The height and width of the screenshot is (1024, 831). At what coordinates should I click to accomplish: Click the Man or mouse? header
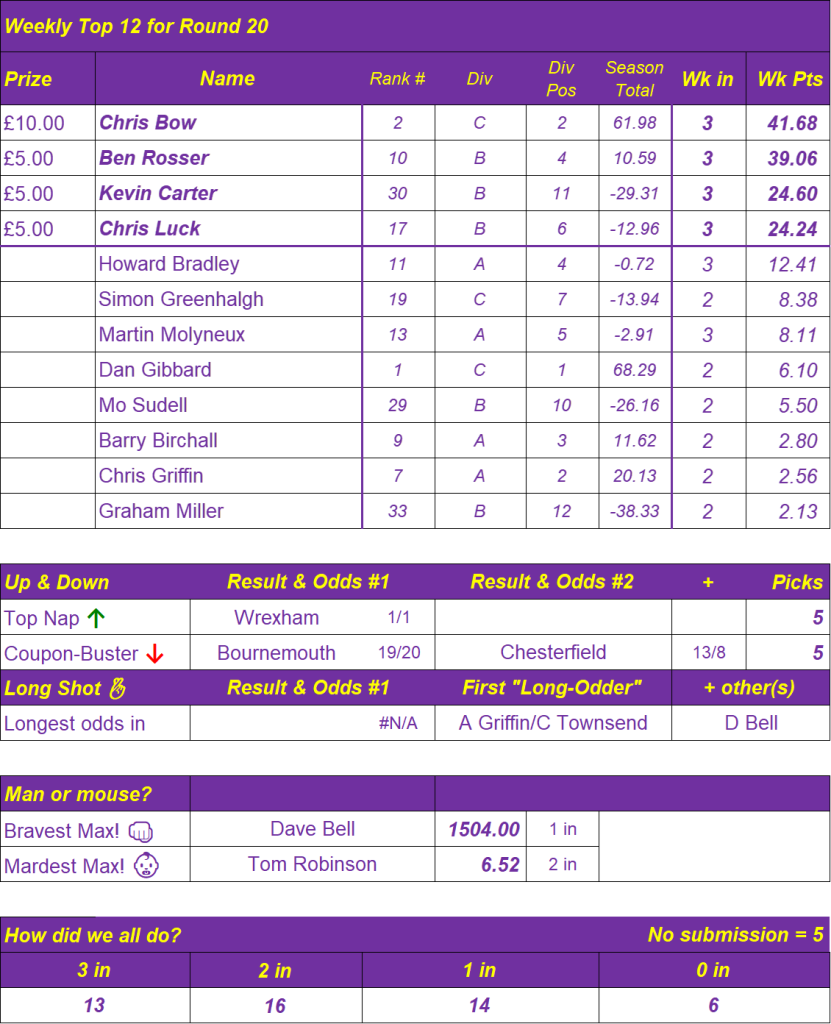(78, 794)
